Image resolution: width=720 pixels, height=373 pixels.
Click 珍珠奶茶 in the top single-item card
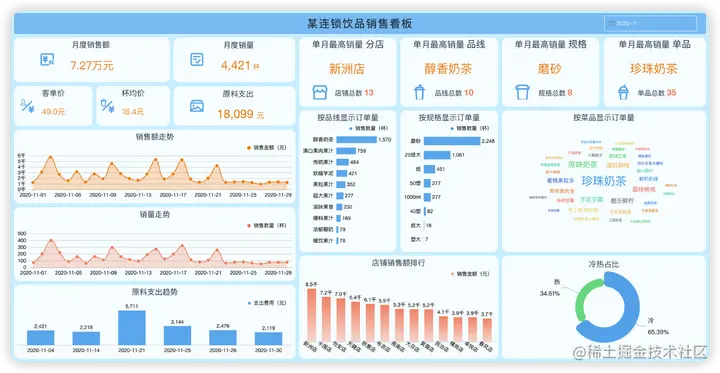(x=654, y=69)
